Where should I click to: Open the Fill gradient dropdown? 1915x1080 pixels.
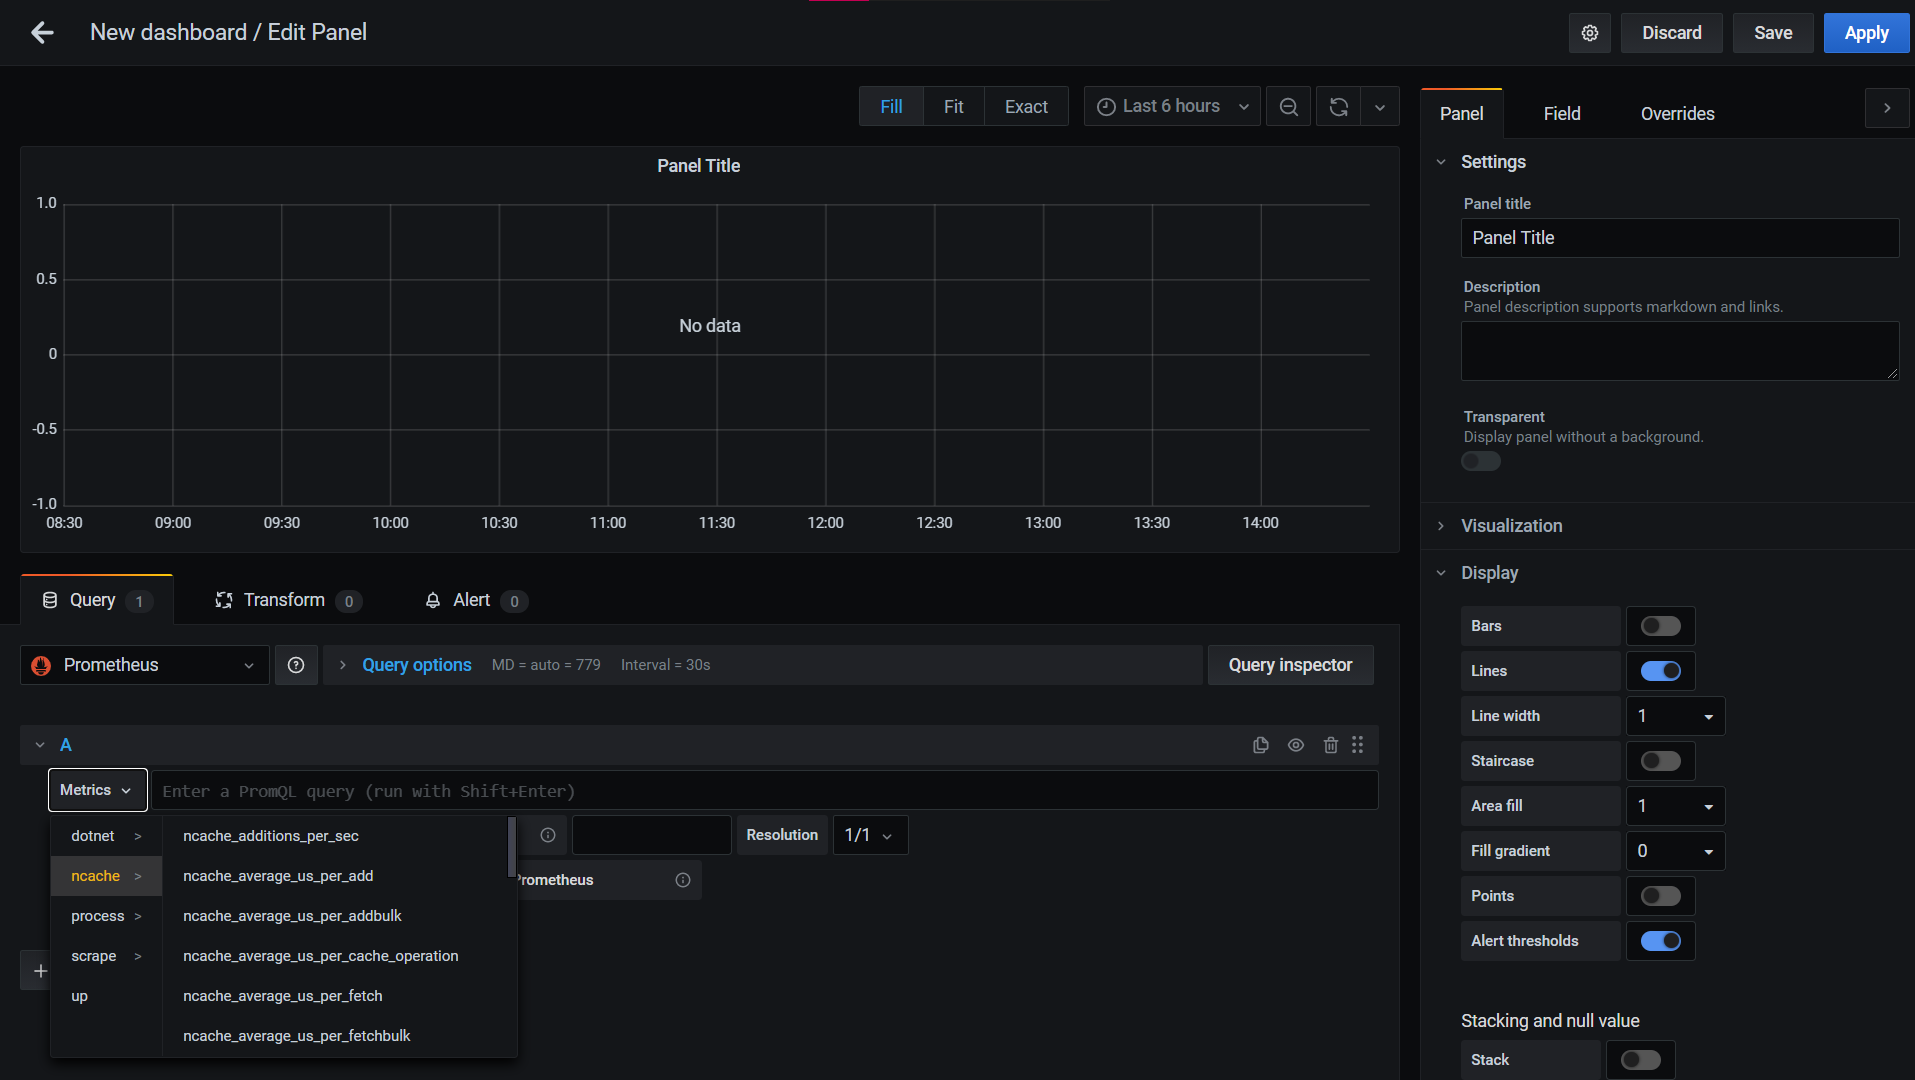click(x=1676, y=851)
